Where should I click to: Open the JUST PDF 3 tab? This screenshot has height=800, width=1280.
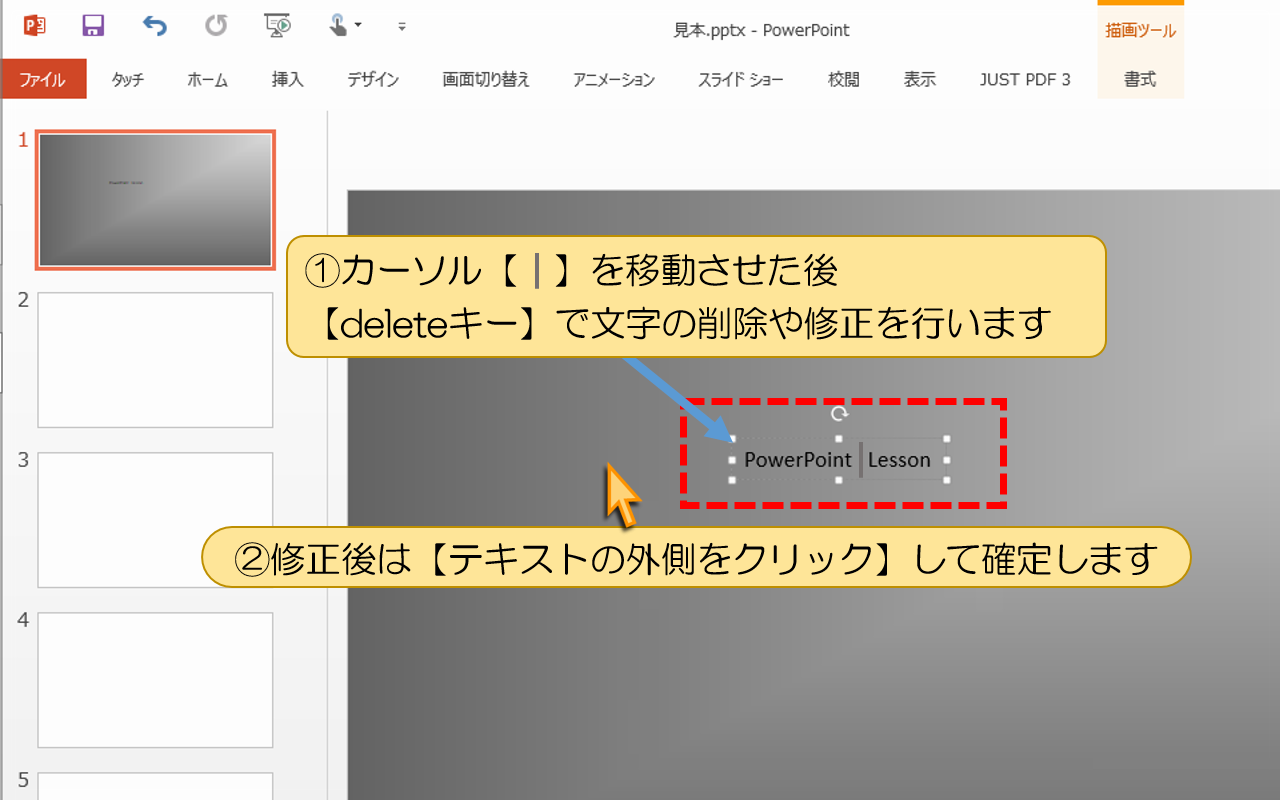coord(1025,80)
